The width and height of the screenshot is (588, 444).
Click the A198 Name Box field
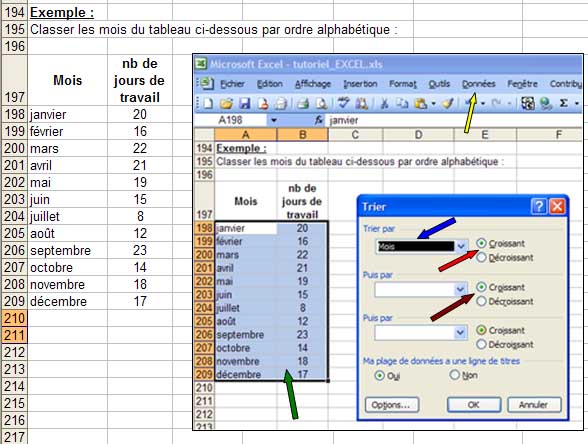click(x=231, y=120)
